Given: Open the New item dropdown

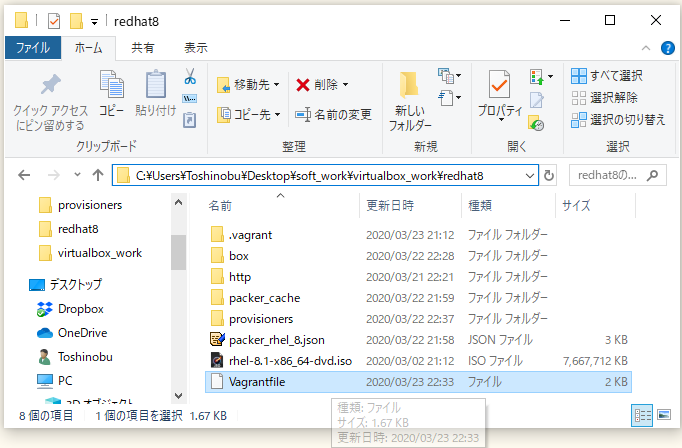Looking at the screenshot, I should tap(450, 76).
